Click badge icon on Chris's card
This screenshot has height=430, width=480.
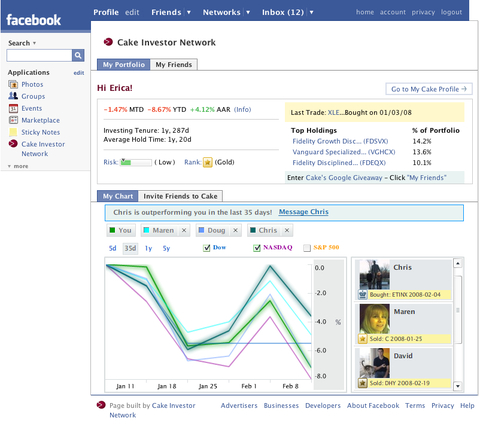362,295
